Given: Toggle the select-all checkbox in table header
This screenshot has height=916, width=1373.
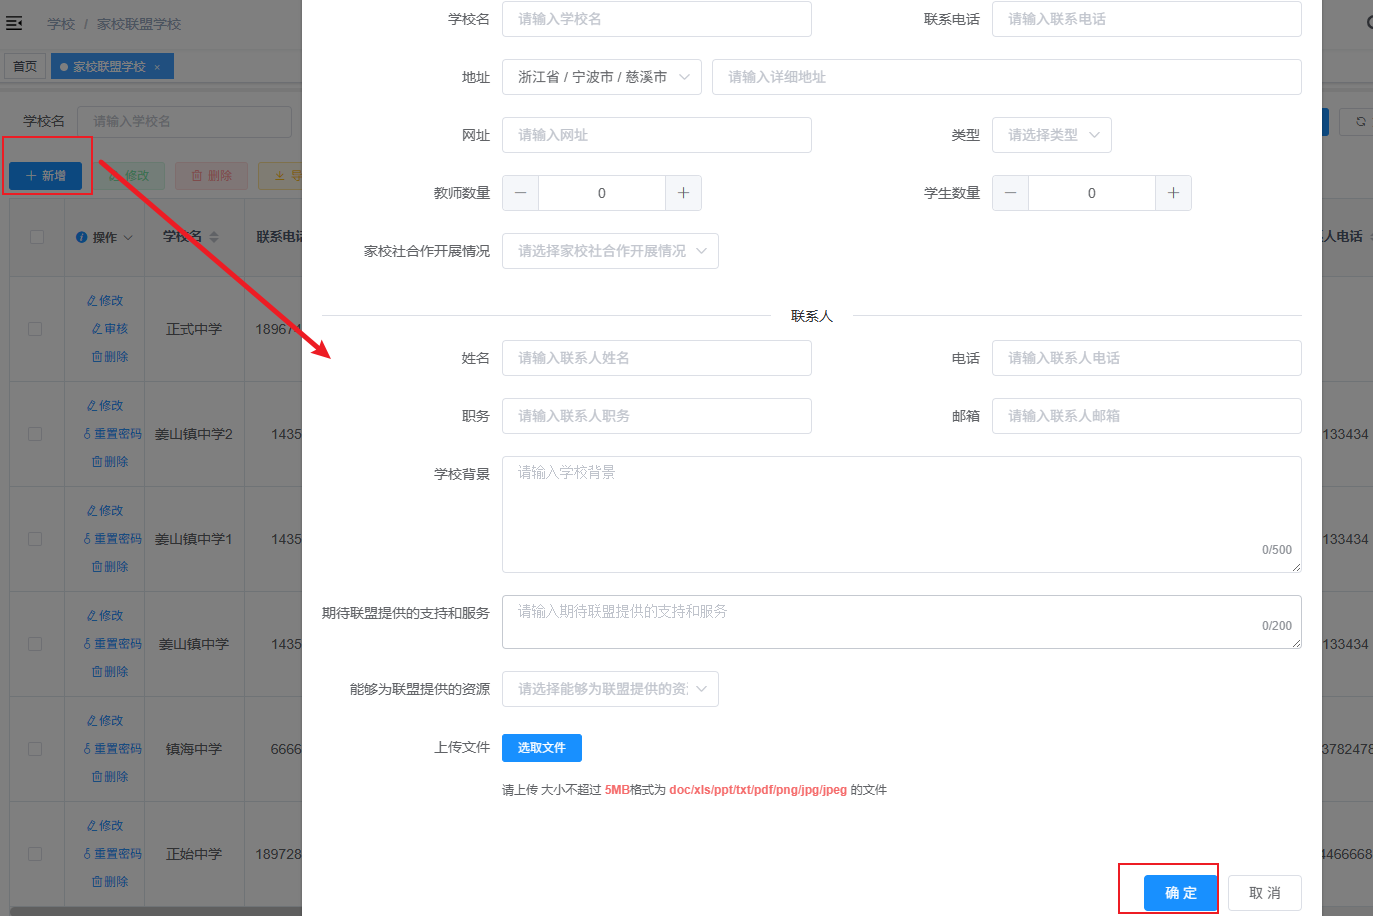Looking at the screenshot, I should [x=37, y=237].
